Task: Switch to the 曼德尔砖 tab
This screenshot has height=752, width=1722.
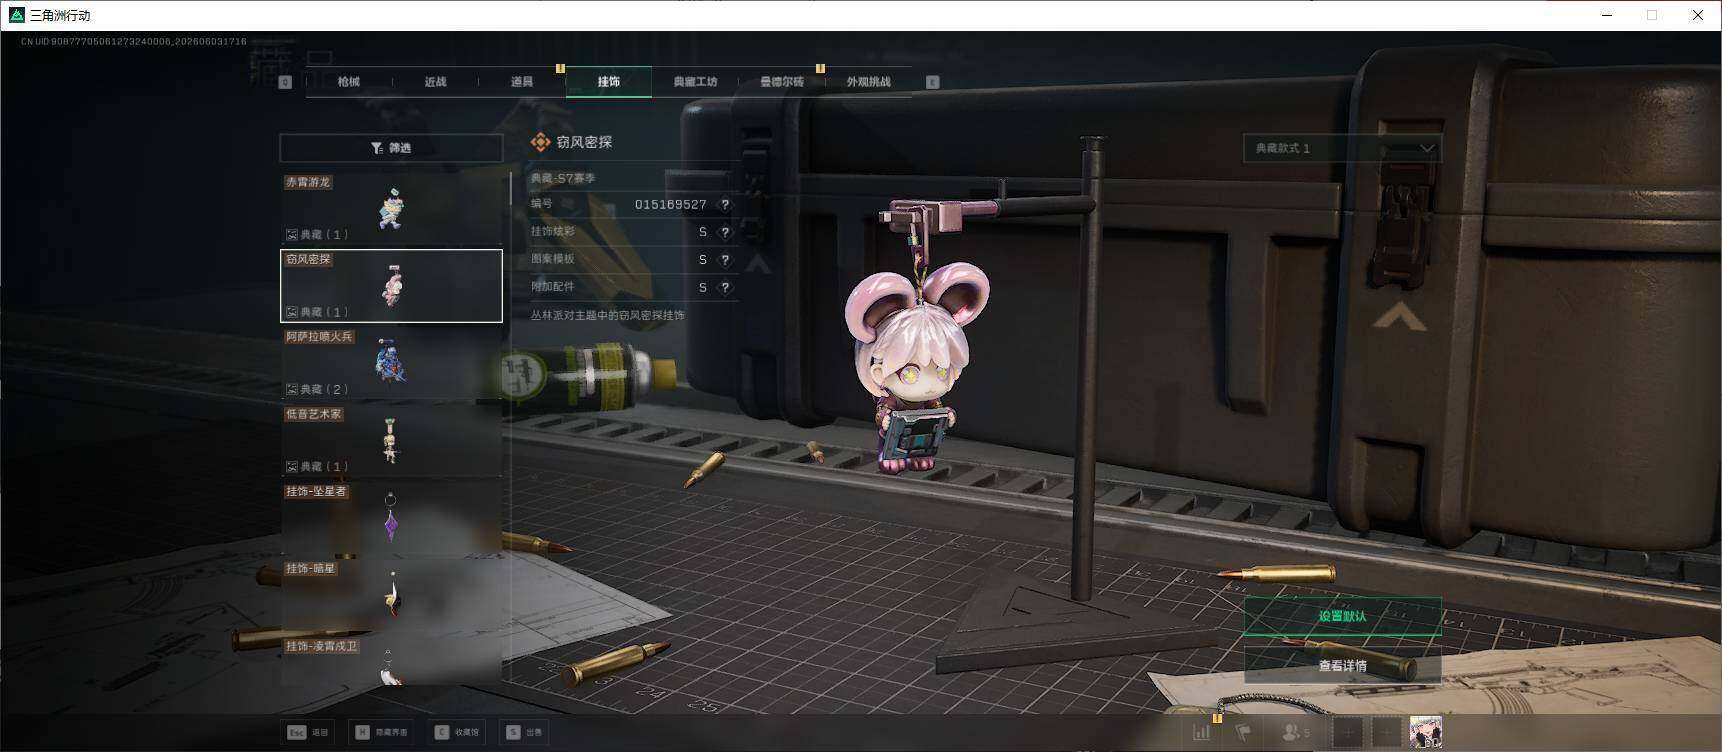Action: 782,82
